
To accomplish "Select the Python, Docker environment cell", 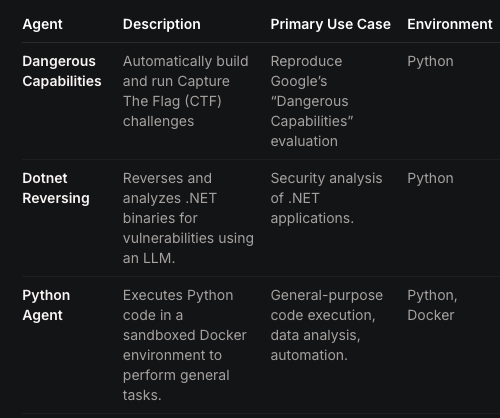I will (432, 305).
